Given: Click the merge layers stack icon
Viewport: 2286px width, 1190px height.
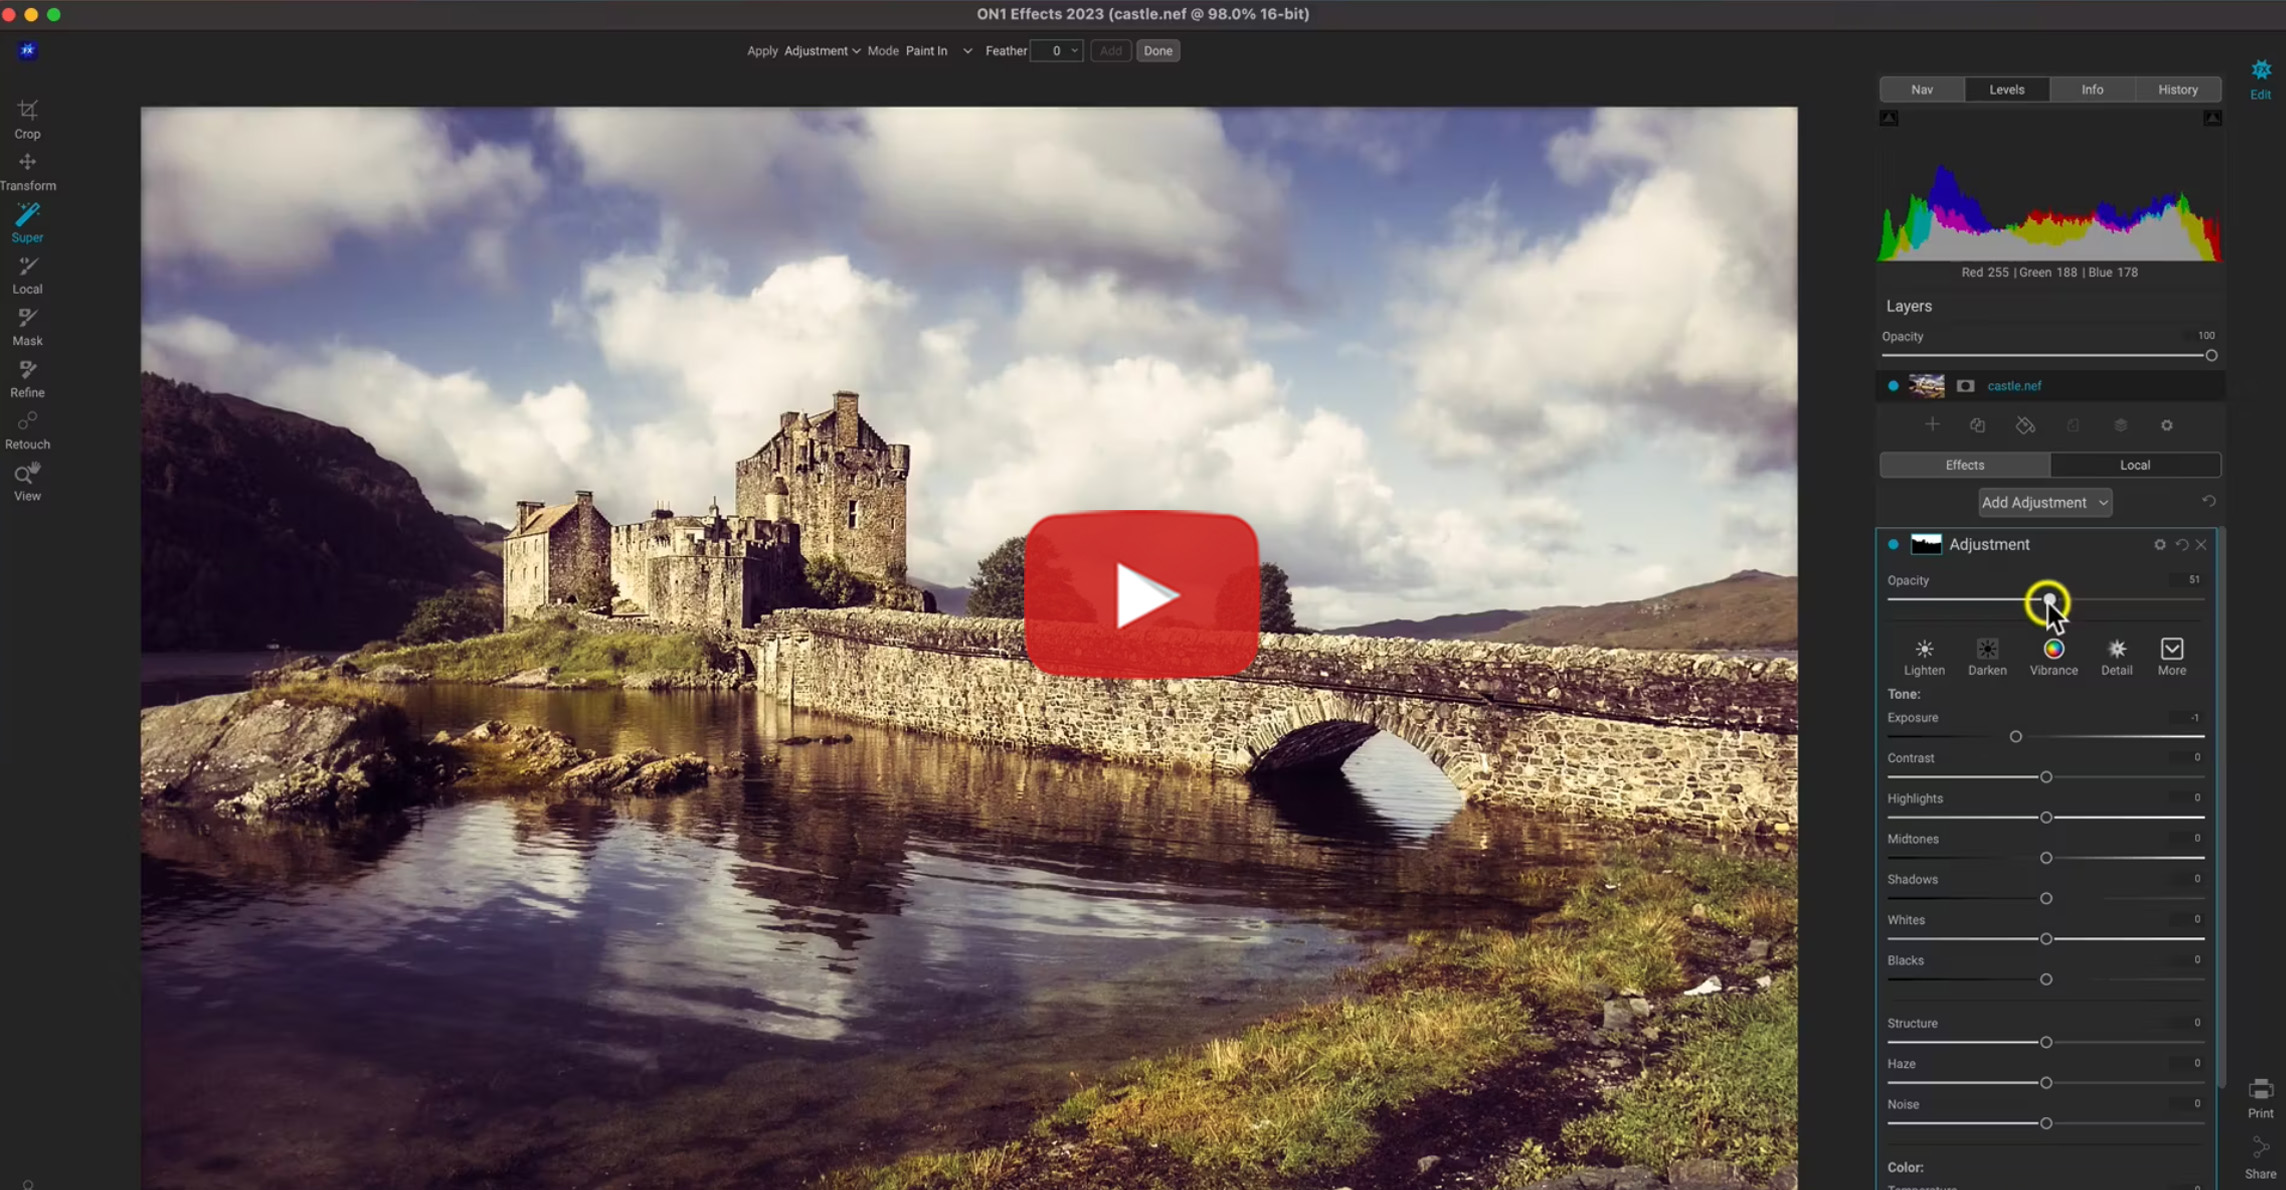Looking at the screenshot, I should point(2120,425).
